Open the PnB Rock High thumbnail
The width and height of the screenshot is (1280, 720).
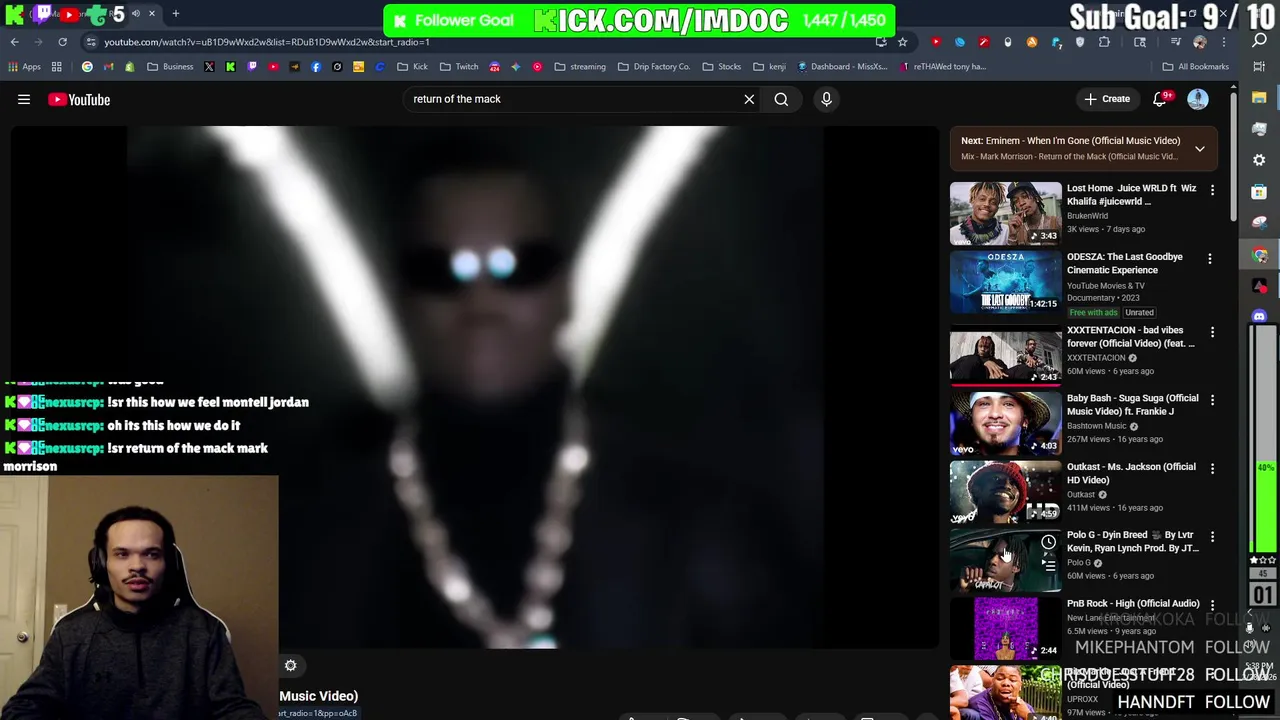1005,628
